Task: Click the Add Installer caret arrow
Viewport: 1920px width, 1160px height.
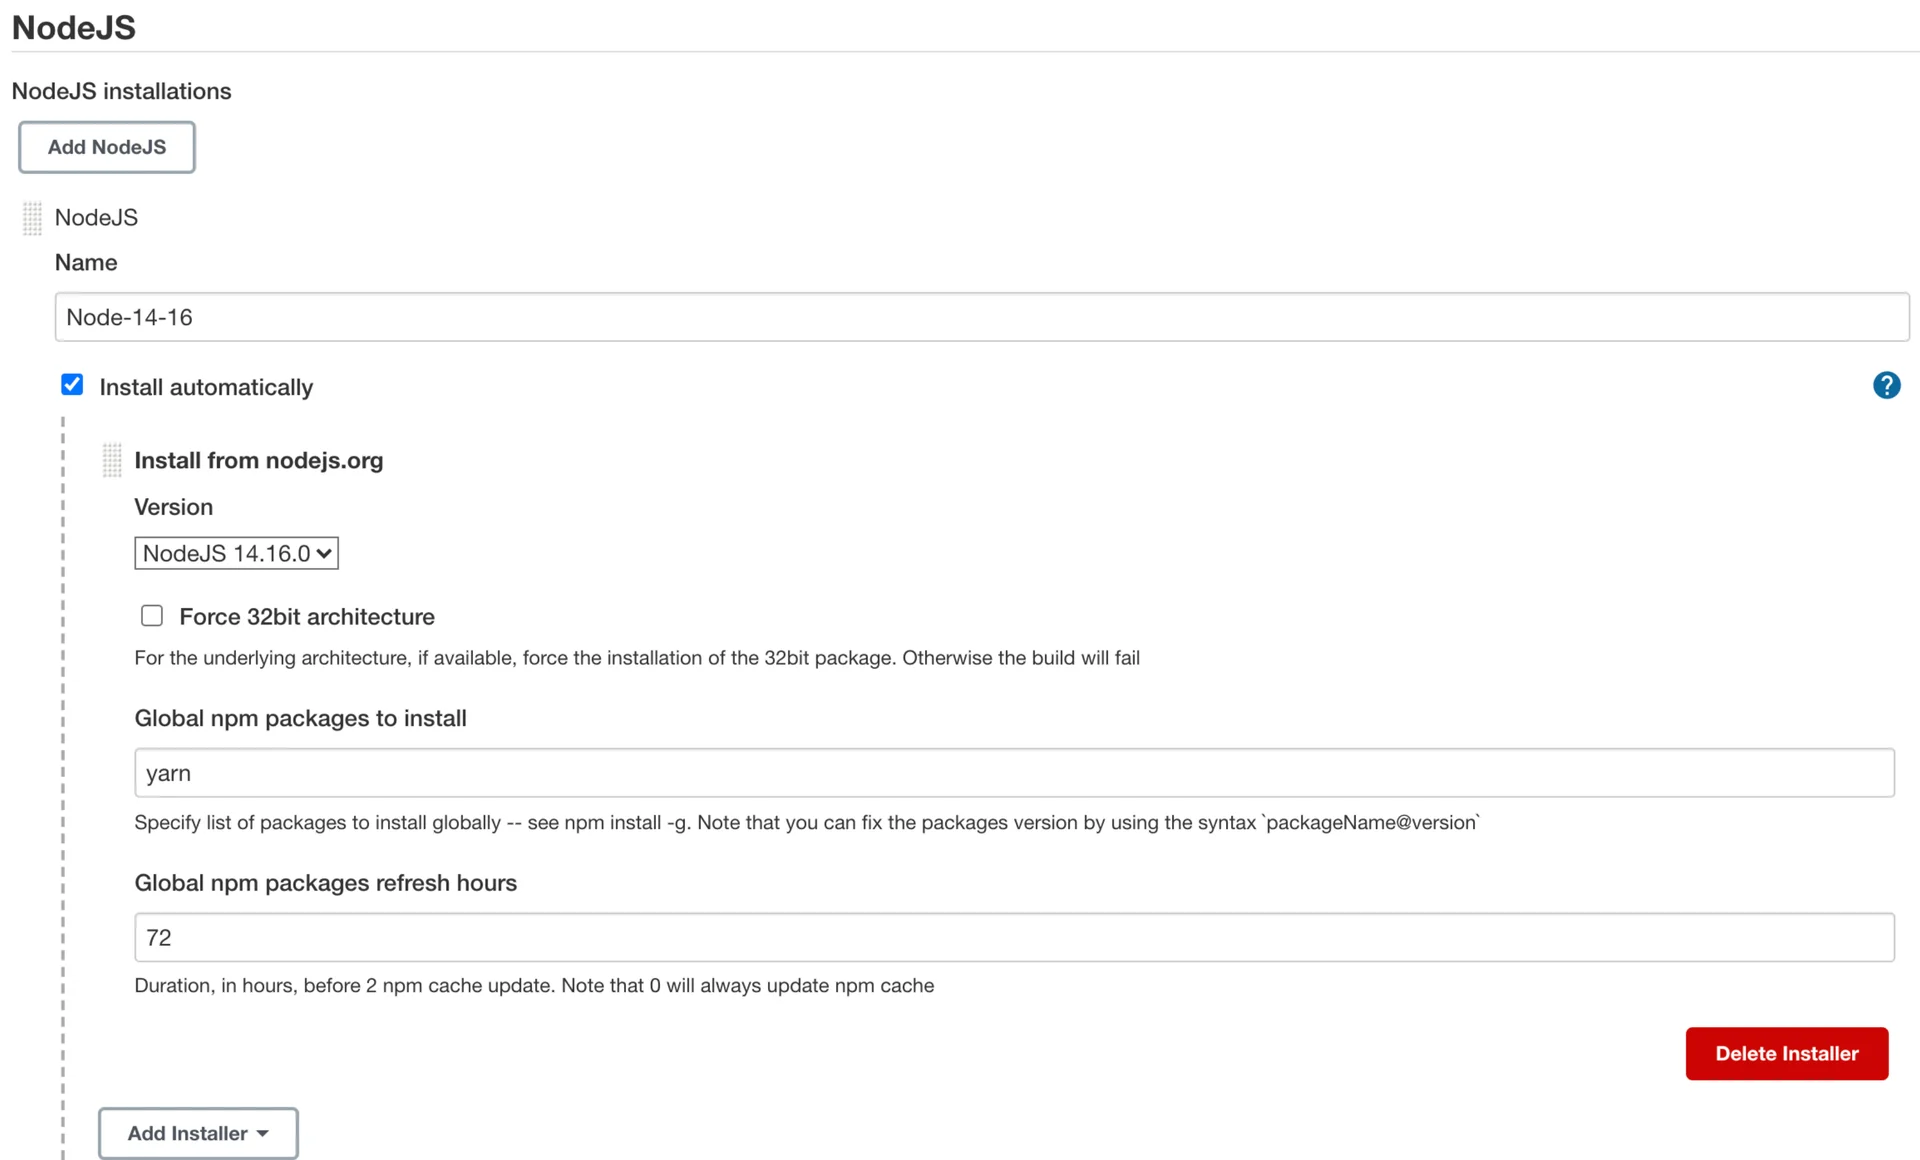Action: pyautogui.click(x=263, y=1133)
